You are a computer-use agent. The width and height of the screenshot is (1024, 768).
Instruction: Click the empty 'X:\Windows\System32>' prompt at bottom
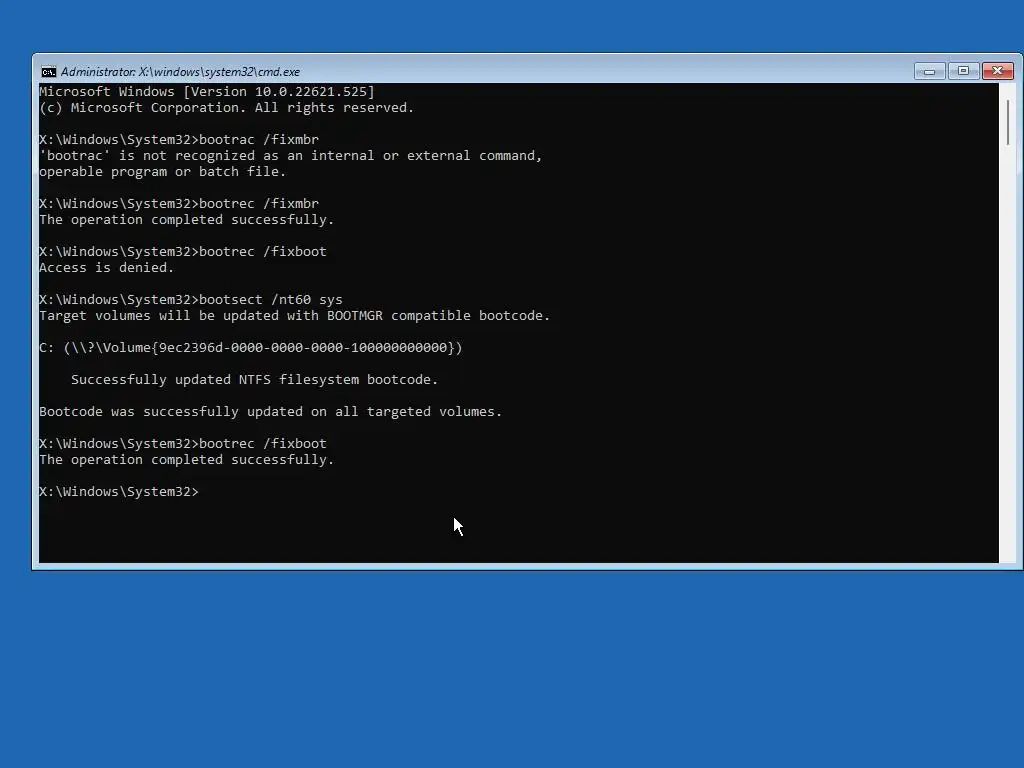[119, 492]
